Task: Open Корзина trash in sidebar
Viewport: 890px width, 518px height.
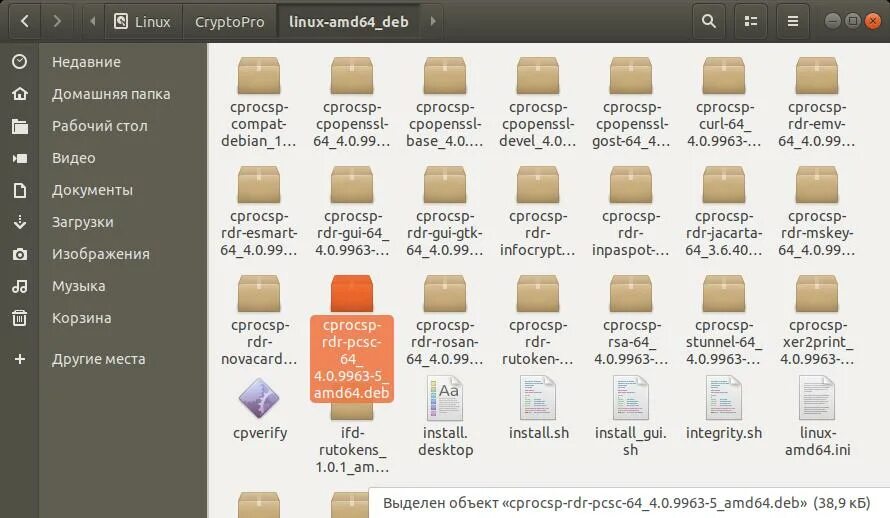Action: [x=82, y=318]
